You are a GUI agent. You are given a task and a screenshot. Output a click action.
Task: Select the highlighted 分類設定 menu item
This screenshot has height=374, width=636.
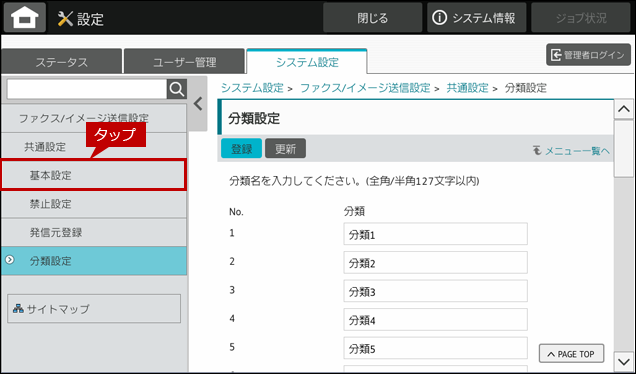[94, 261]
